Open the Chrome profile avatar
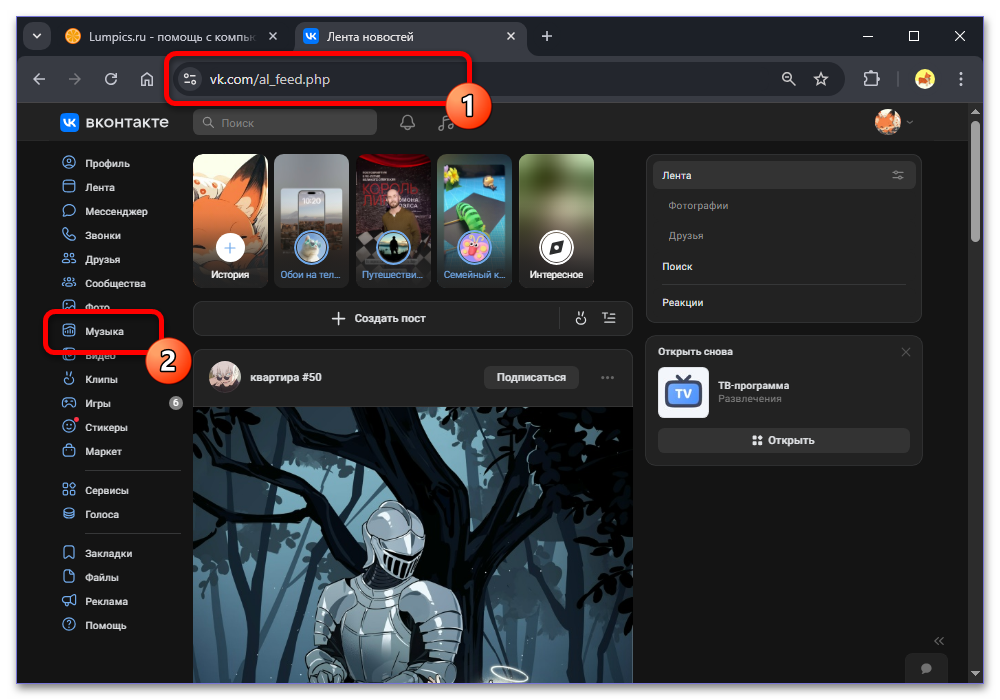This screenshot has height=700, width=1000. pos(924,79)
